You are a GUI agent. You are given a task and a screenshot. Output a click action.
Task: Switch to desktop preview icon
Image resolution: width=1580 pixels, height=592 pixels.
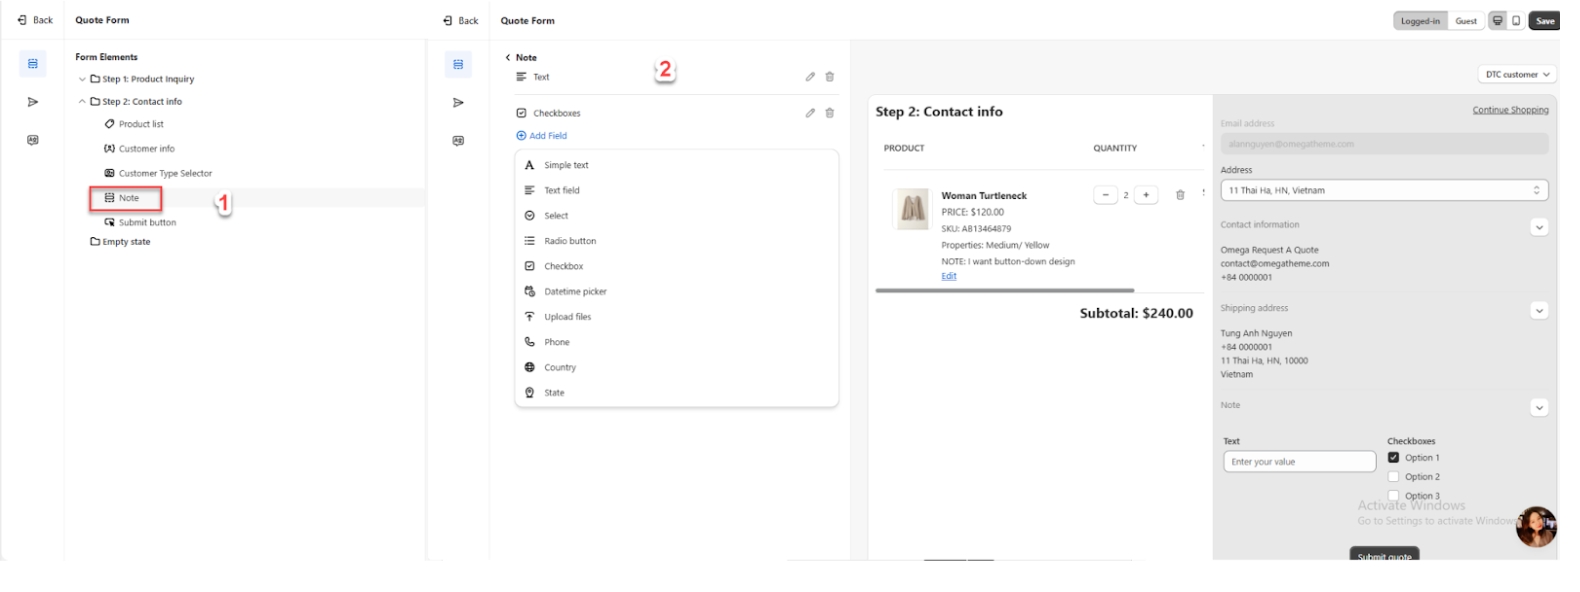(1497, 21)
